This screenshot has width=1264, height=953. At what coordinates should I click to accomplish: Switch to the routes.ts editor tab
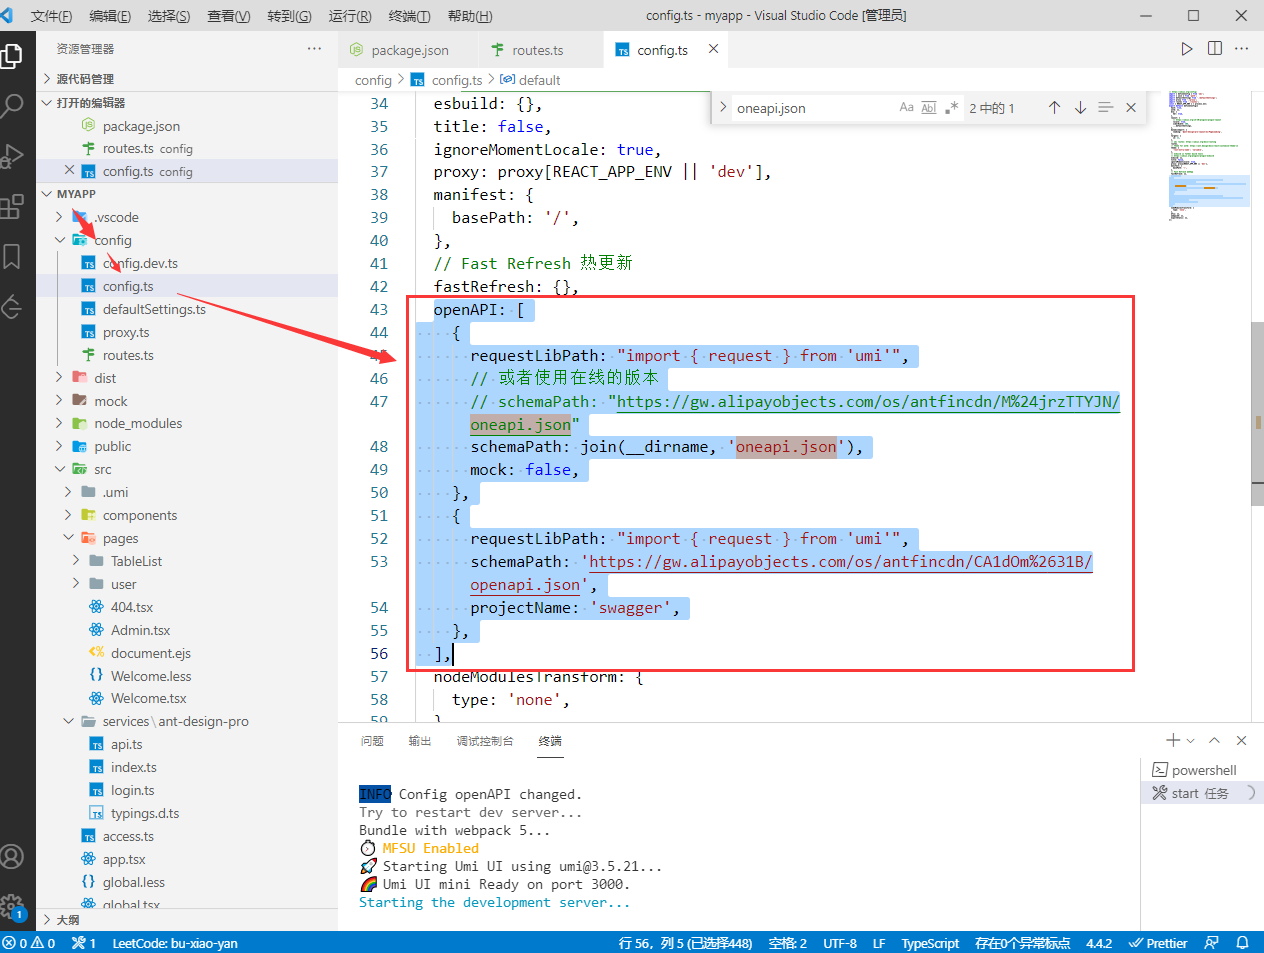pyautogui.click(x=537, y=50)
